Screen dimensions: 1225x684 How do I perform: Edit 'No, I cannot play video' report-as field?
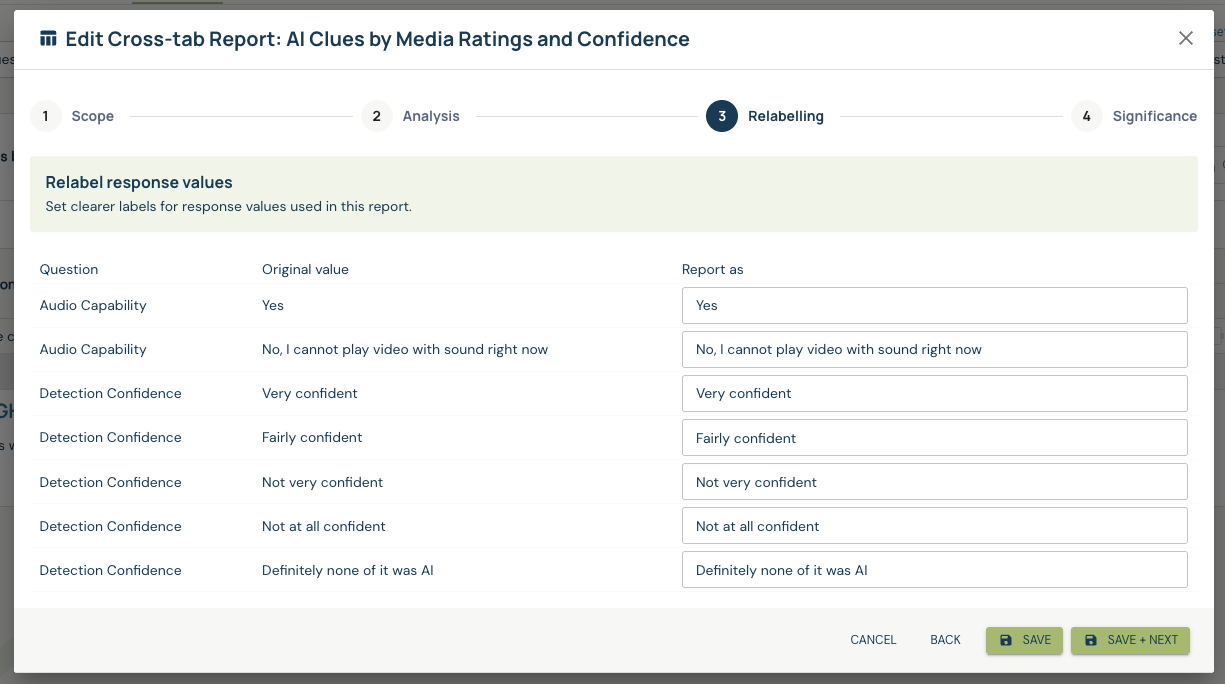(x=934, y=349)
